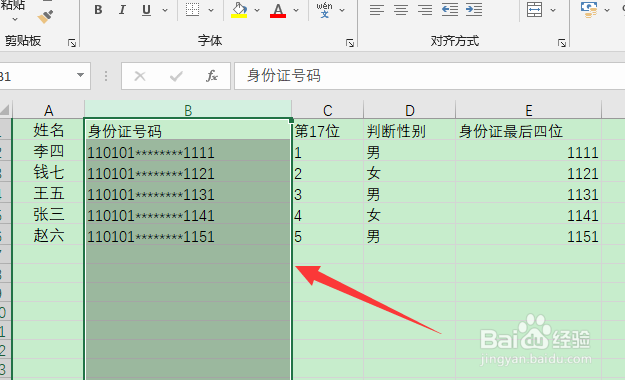This screenshot has width=625, height=380.
Task: Confirm formula entry checkmark
Action: click(x=176, y=76)
